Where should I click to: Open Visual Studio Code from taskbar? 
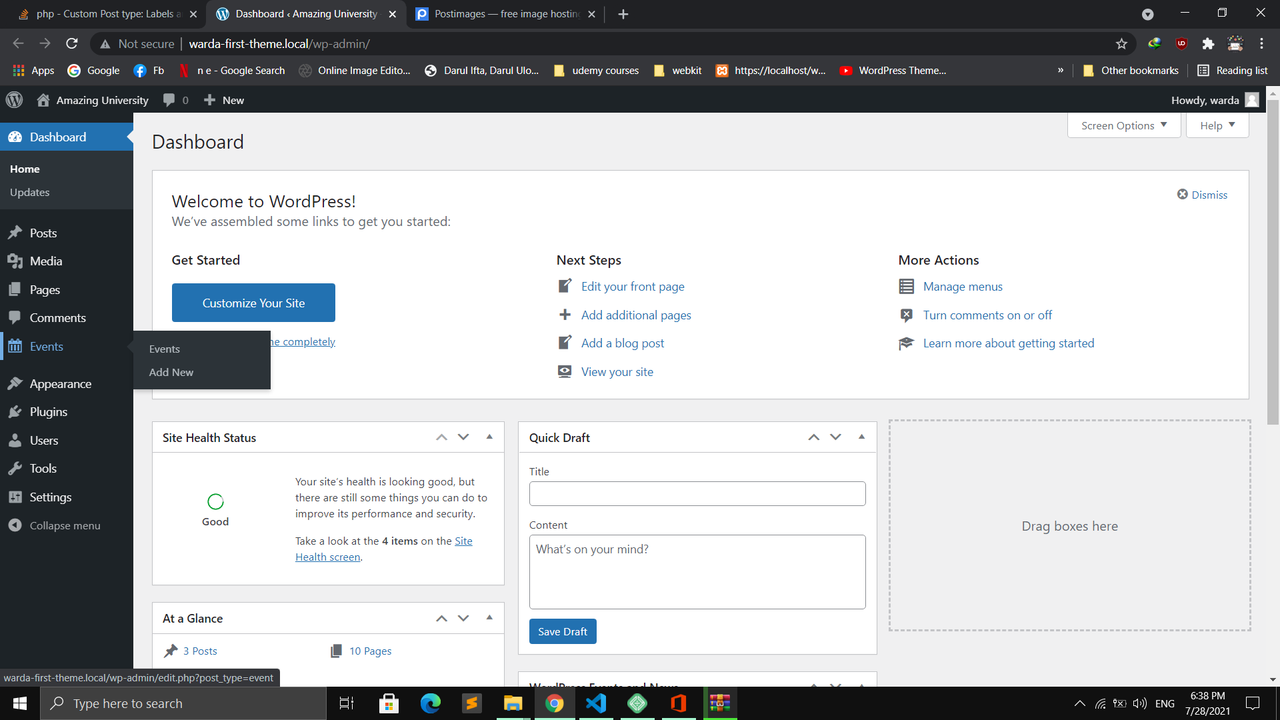tap(596, 703)
